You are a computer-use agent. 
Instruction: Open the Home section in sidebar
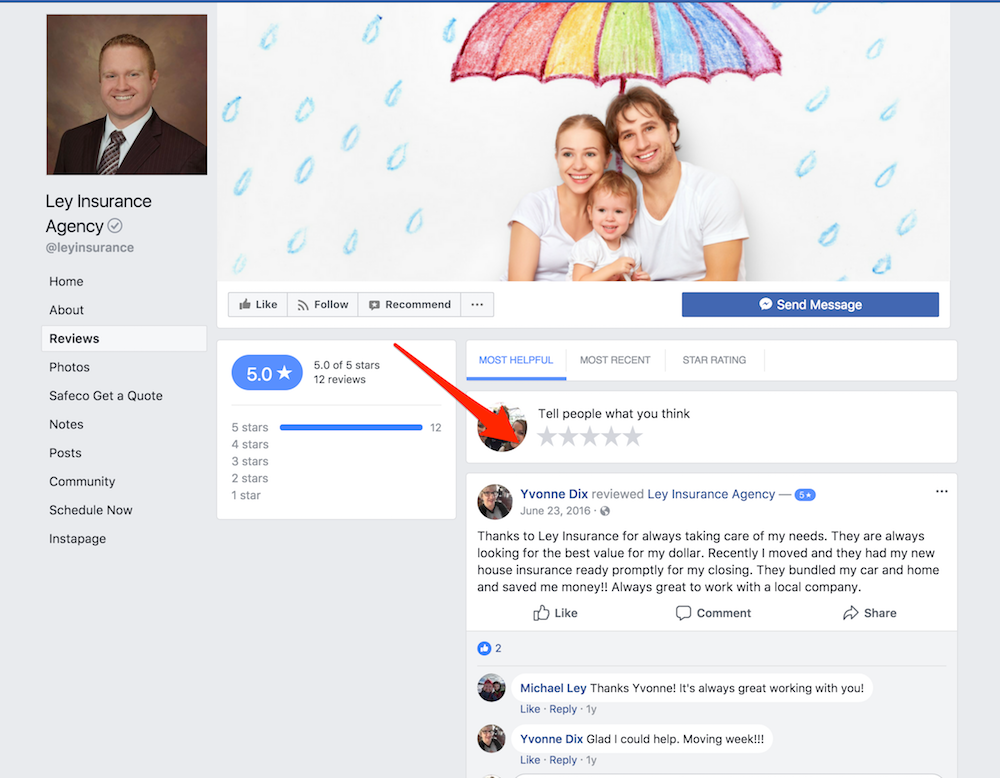pos(66,281)
